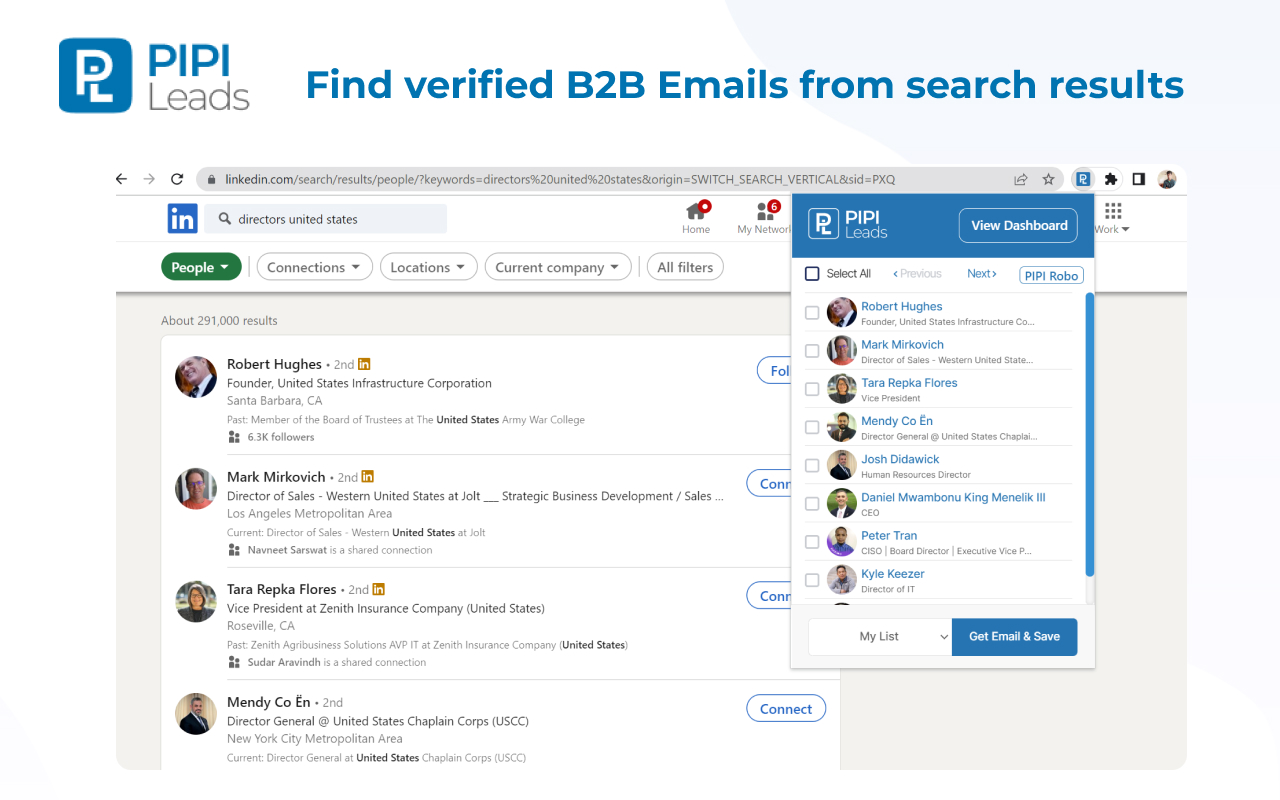Viewport: 1280px width, 800px height.
Task: Click the PIPI Leads extension icon in the toolbar
Action: pos(1083,178)
